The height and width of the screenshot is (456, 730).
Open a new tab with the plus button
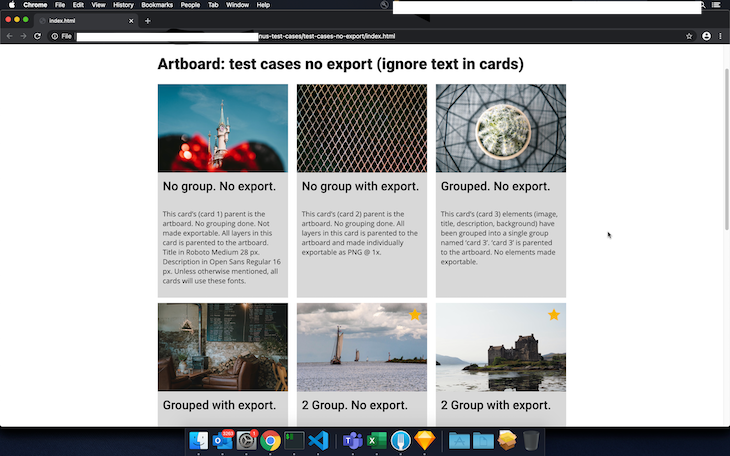pyautogui.click(x=148, y=20)
